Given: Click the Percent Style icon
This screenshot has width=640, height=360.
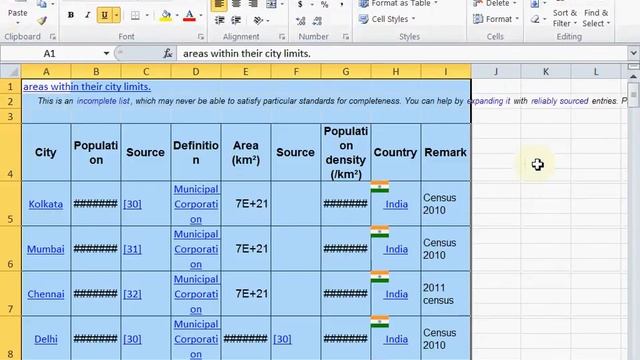Looking at the screenshot, I should pyautogui.click(x=324, y=4).
